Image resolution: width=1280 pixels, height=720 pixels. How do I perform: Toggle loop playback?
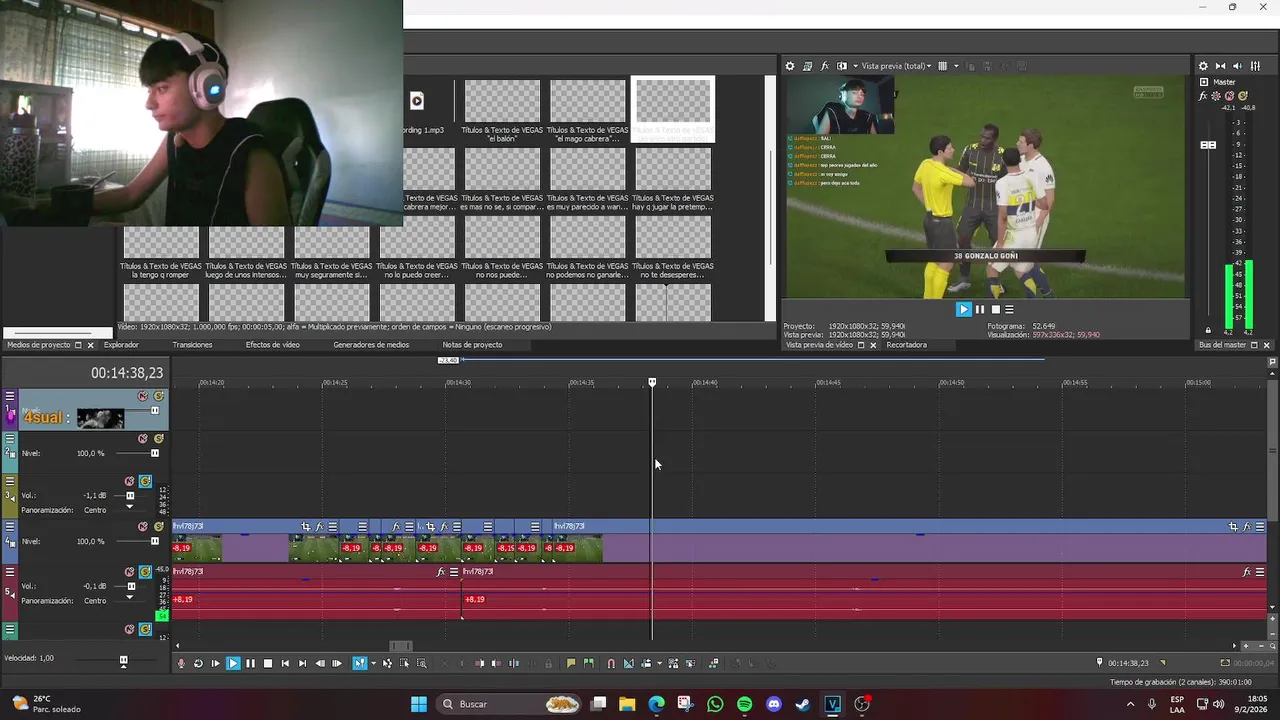pyautogui.click(x=198, y=663)
